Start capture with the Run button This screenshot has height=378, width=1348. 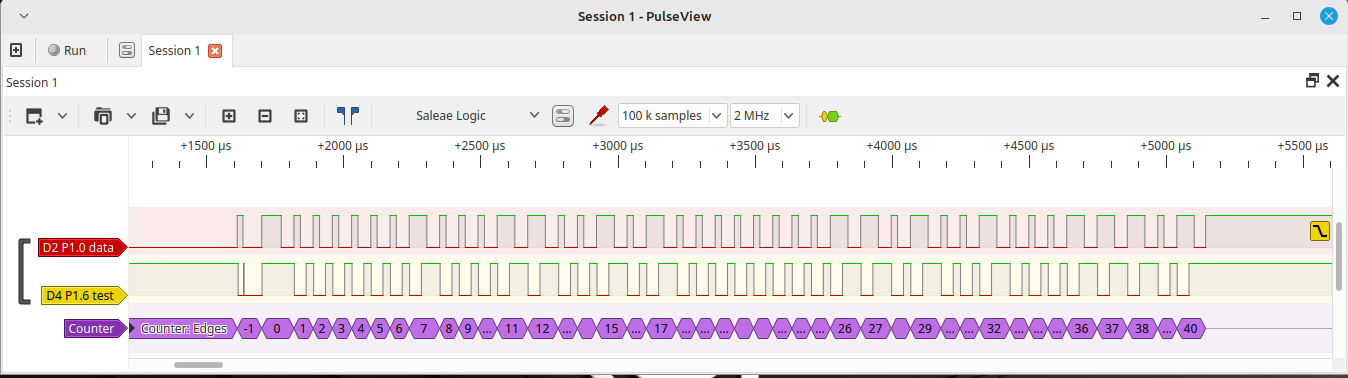click(x=67, y=50)
